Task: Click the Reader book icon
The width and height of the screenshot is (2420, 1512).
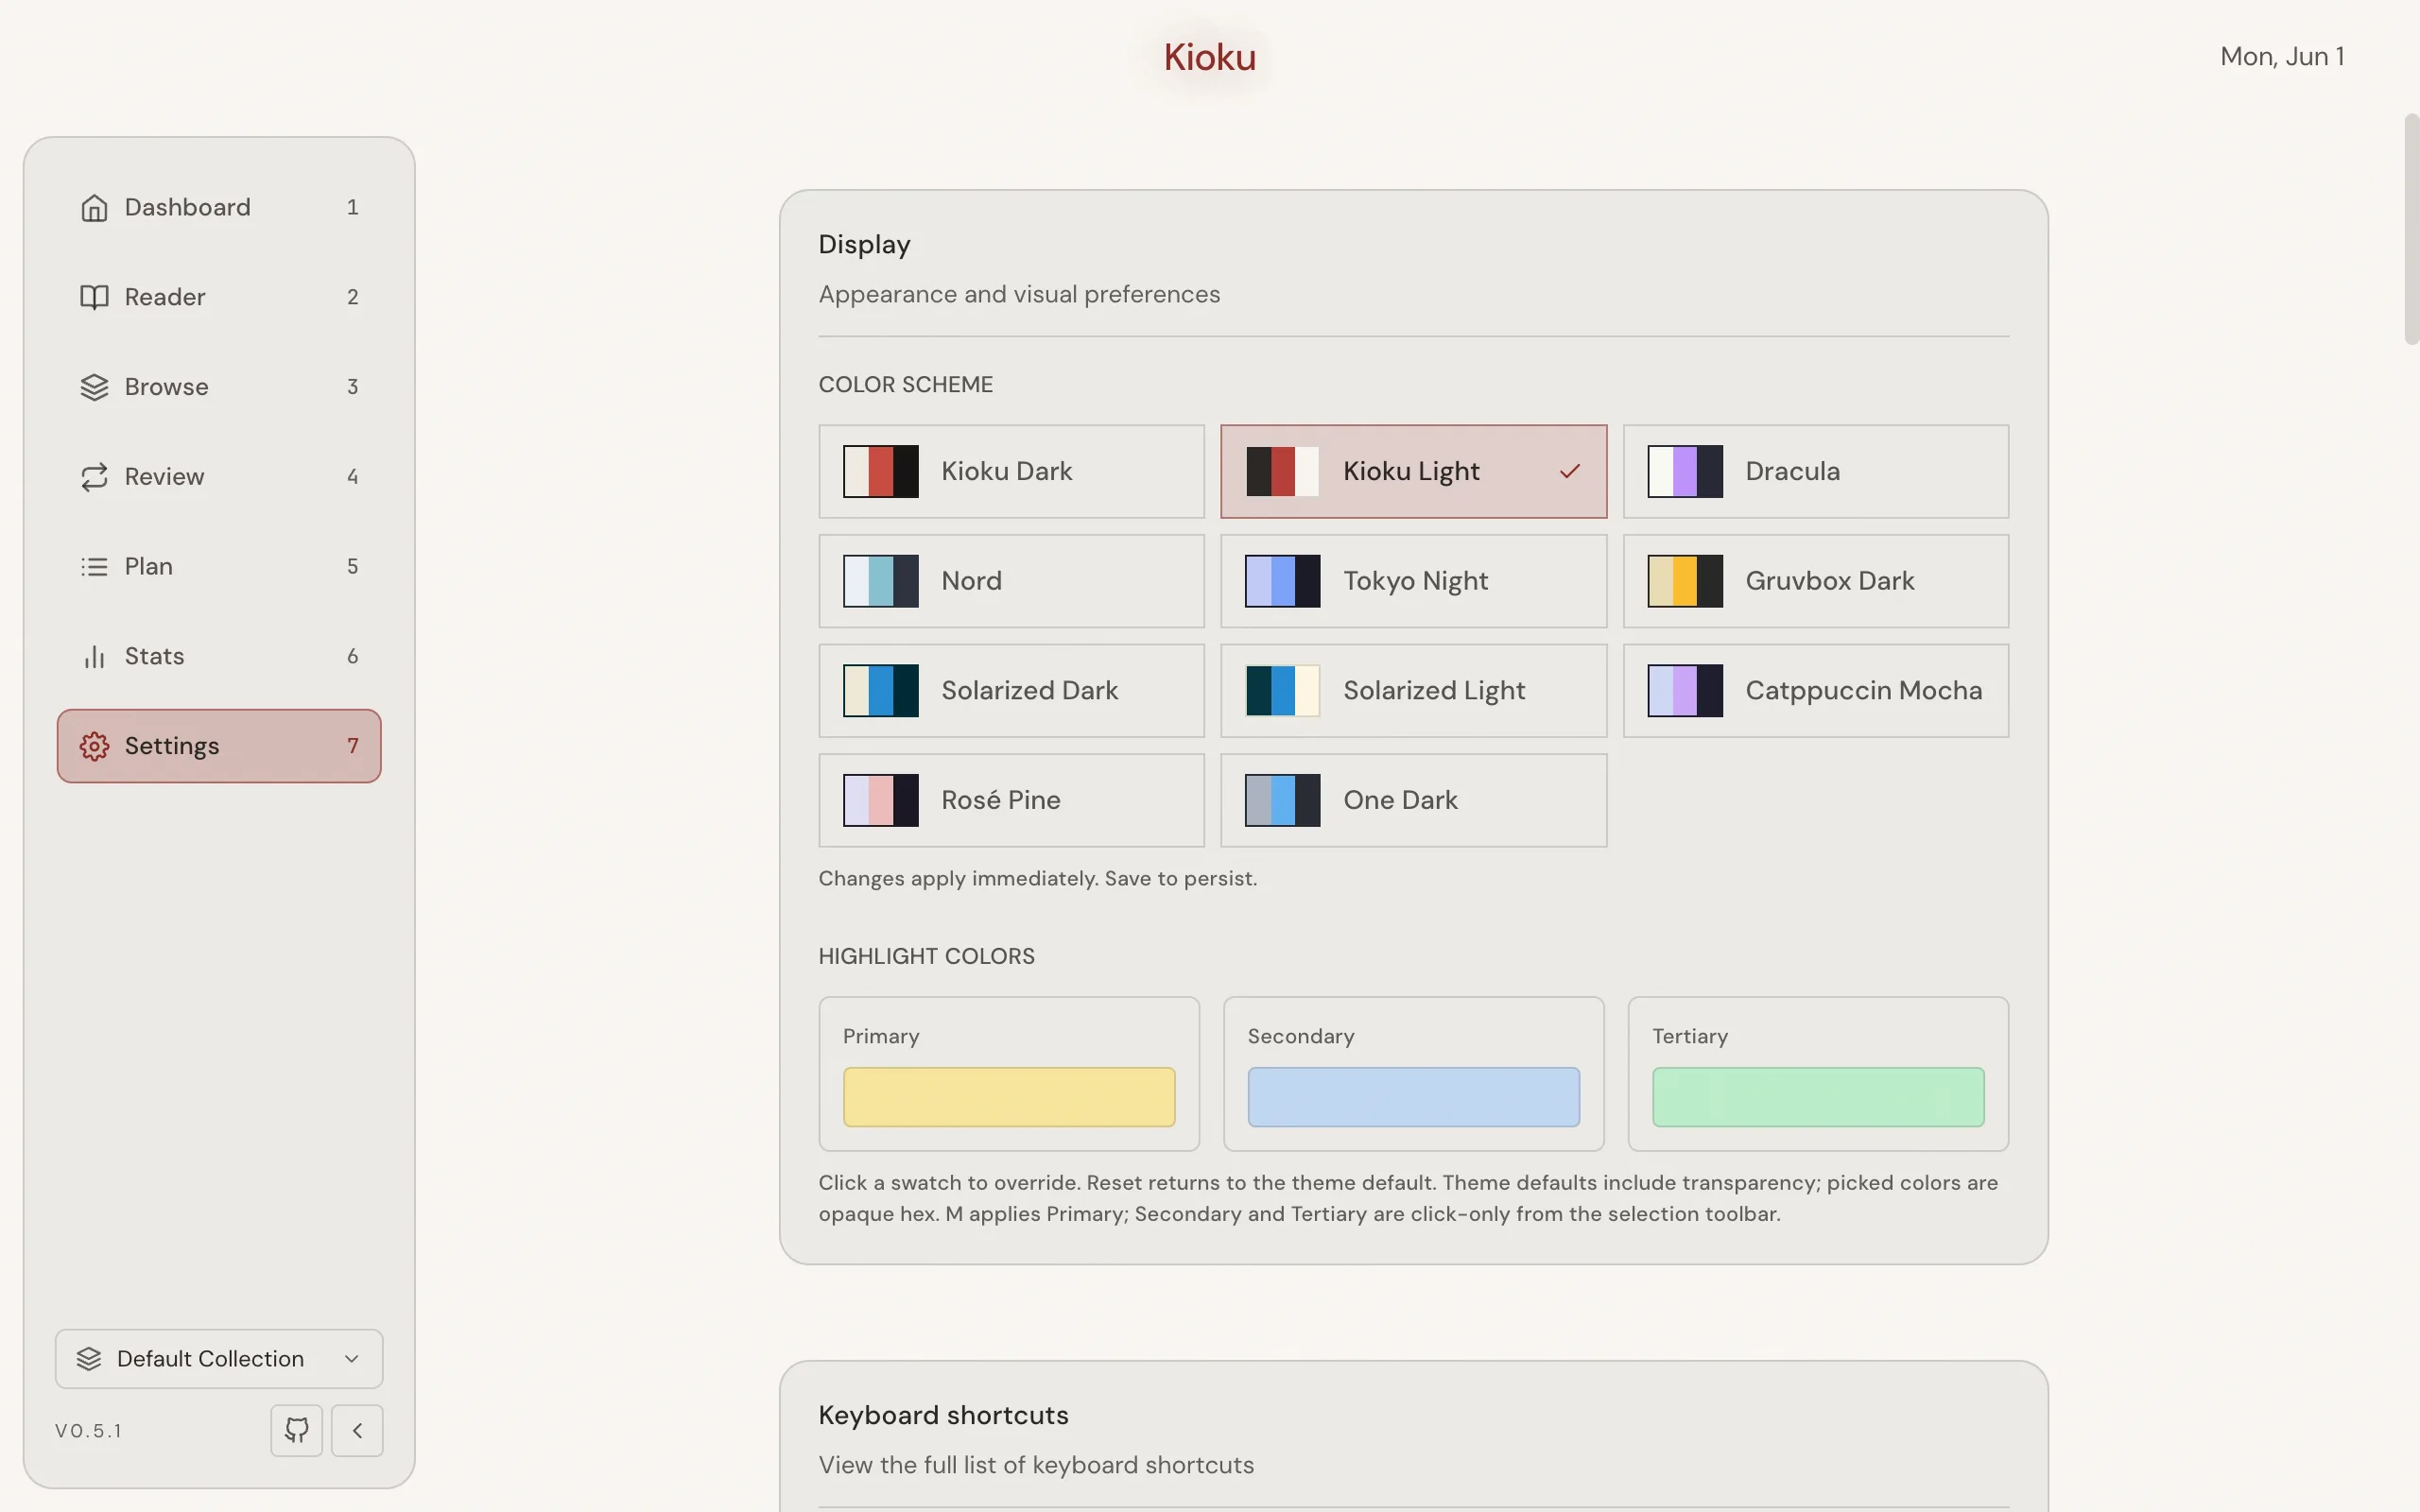Action: (x=94, y=297)
